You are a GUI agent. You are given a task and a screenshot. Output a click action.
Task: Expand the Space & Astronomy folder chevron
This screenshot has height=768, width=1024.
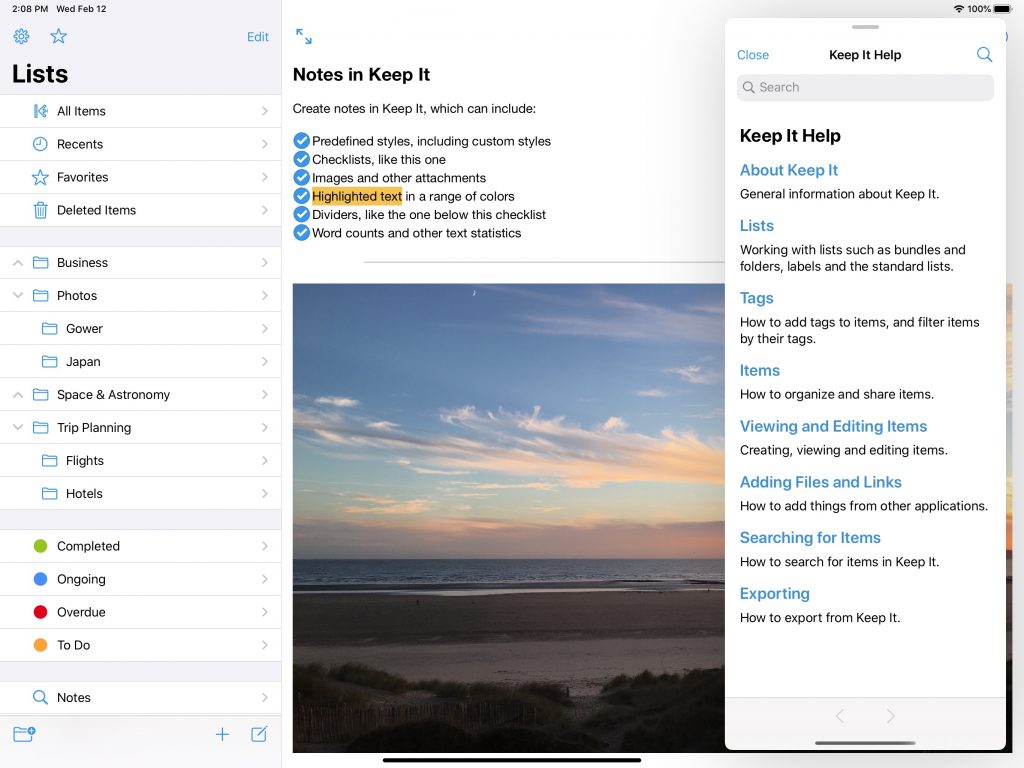(x=18, y=394)
